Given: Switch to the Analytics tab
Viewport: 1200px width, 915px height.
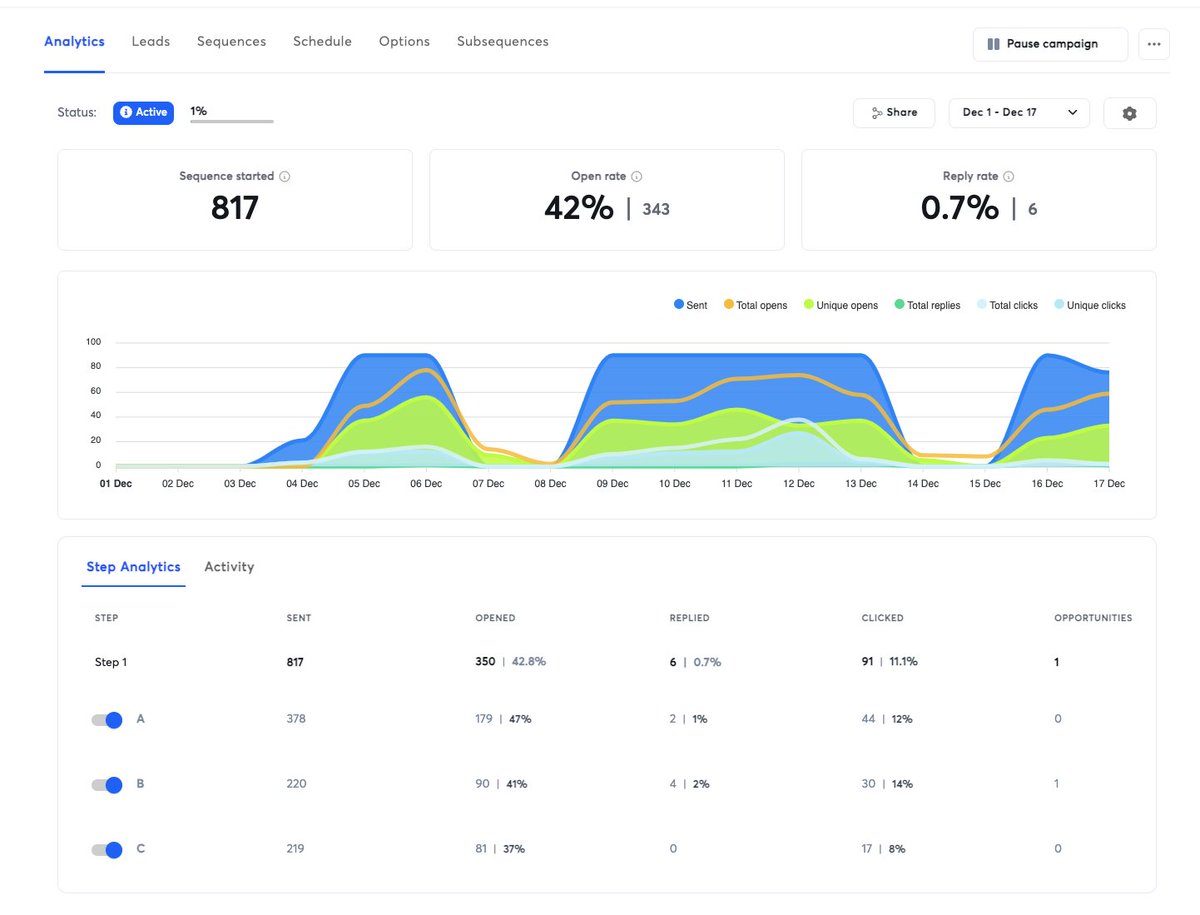Looking at the screenshot, I should pos(74,42).
